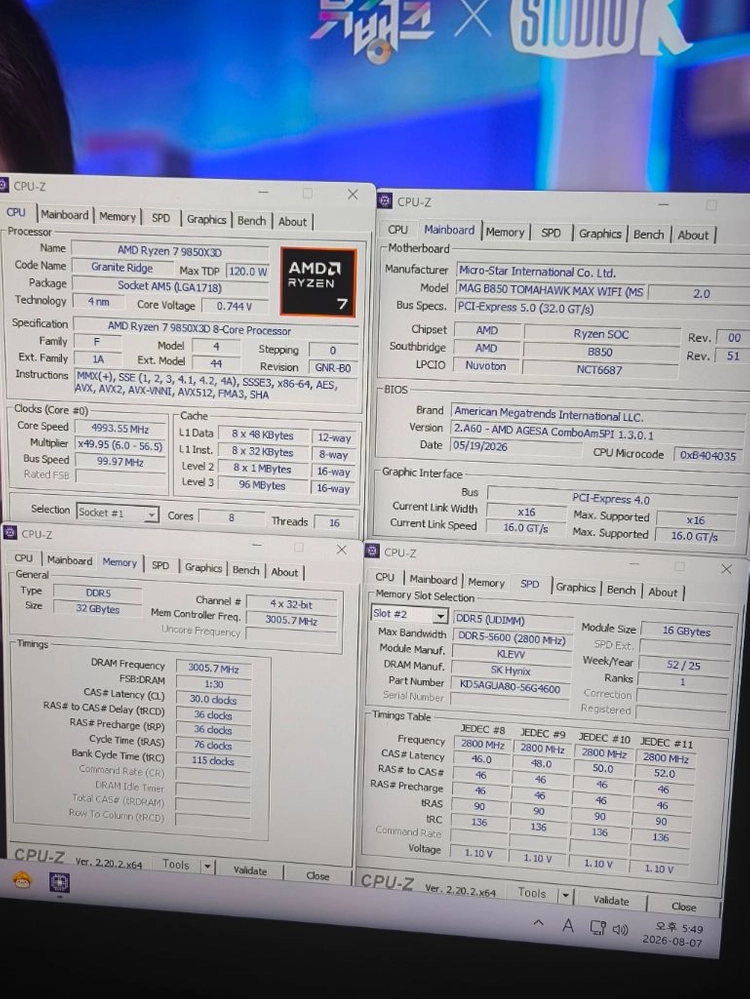750x999 pixels.
Task: Click CAS# Latency value 30.0 clocks
Action: (x=213, y=699)
